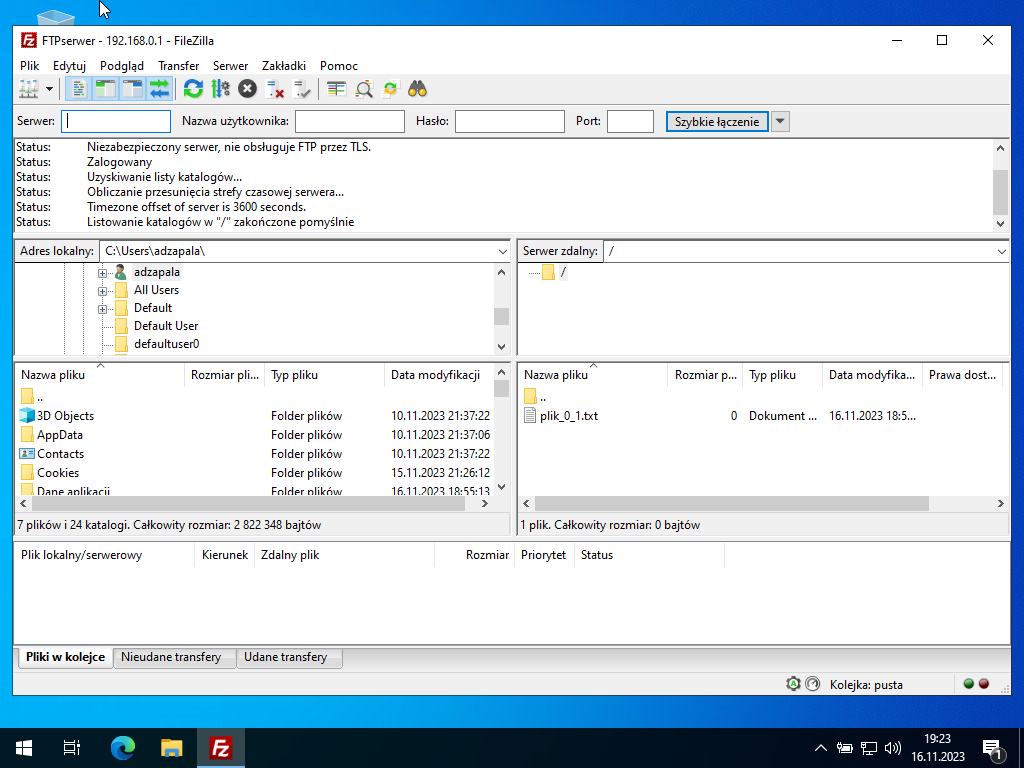The width and height of the screenshot is (1024, 768).
Task: Open File Explorer from taskbar
Action: click(172, 748)
